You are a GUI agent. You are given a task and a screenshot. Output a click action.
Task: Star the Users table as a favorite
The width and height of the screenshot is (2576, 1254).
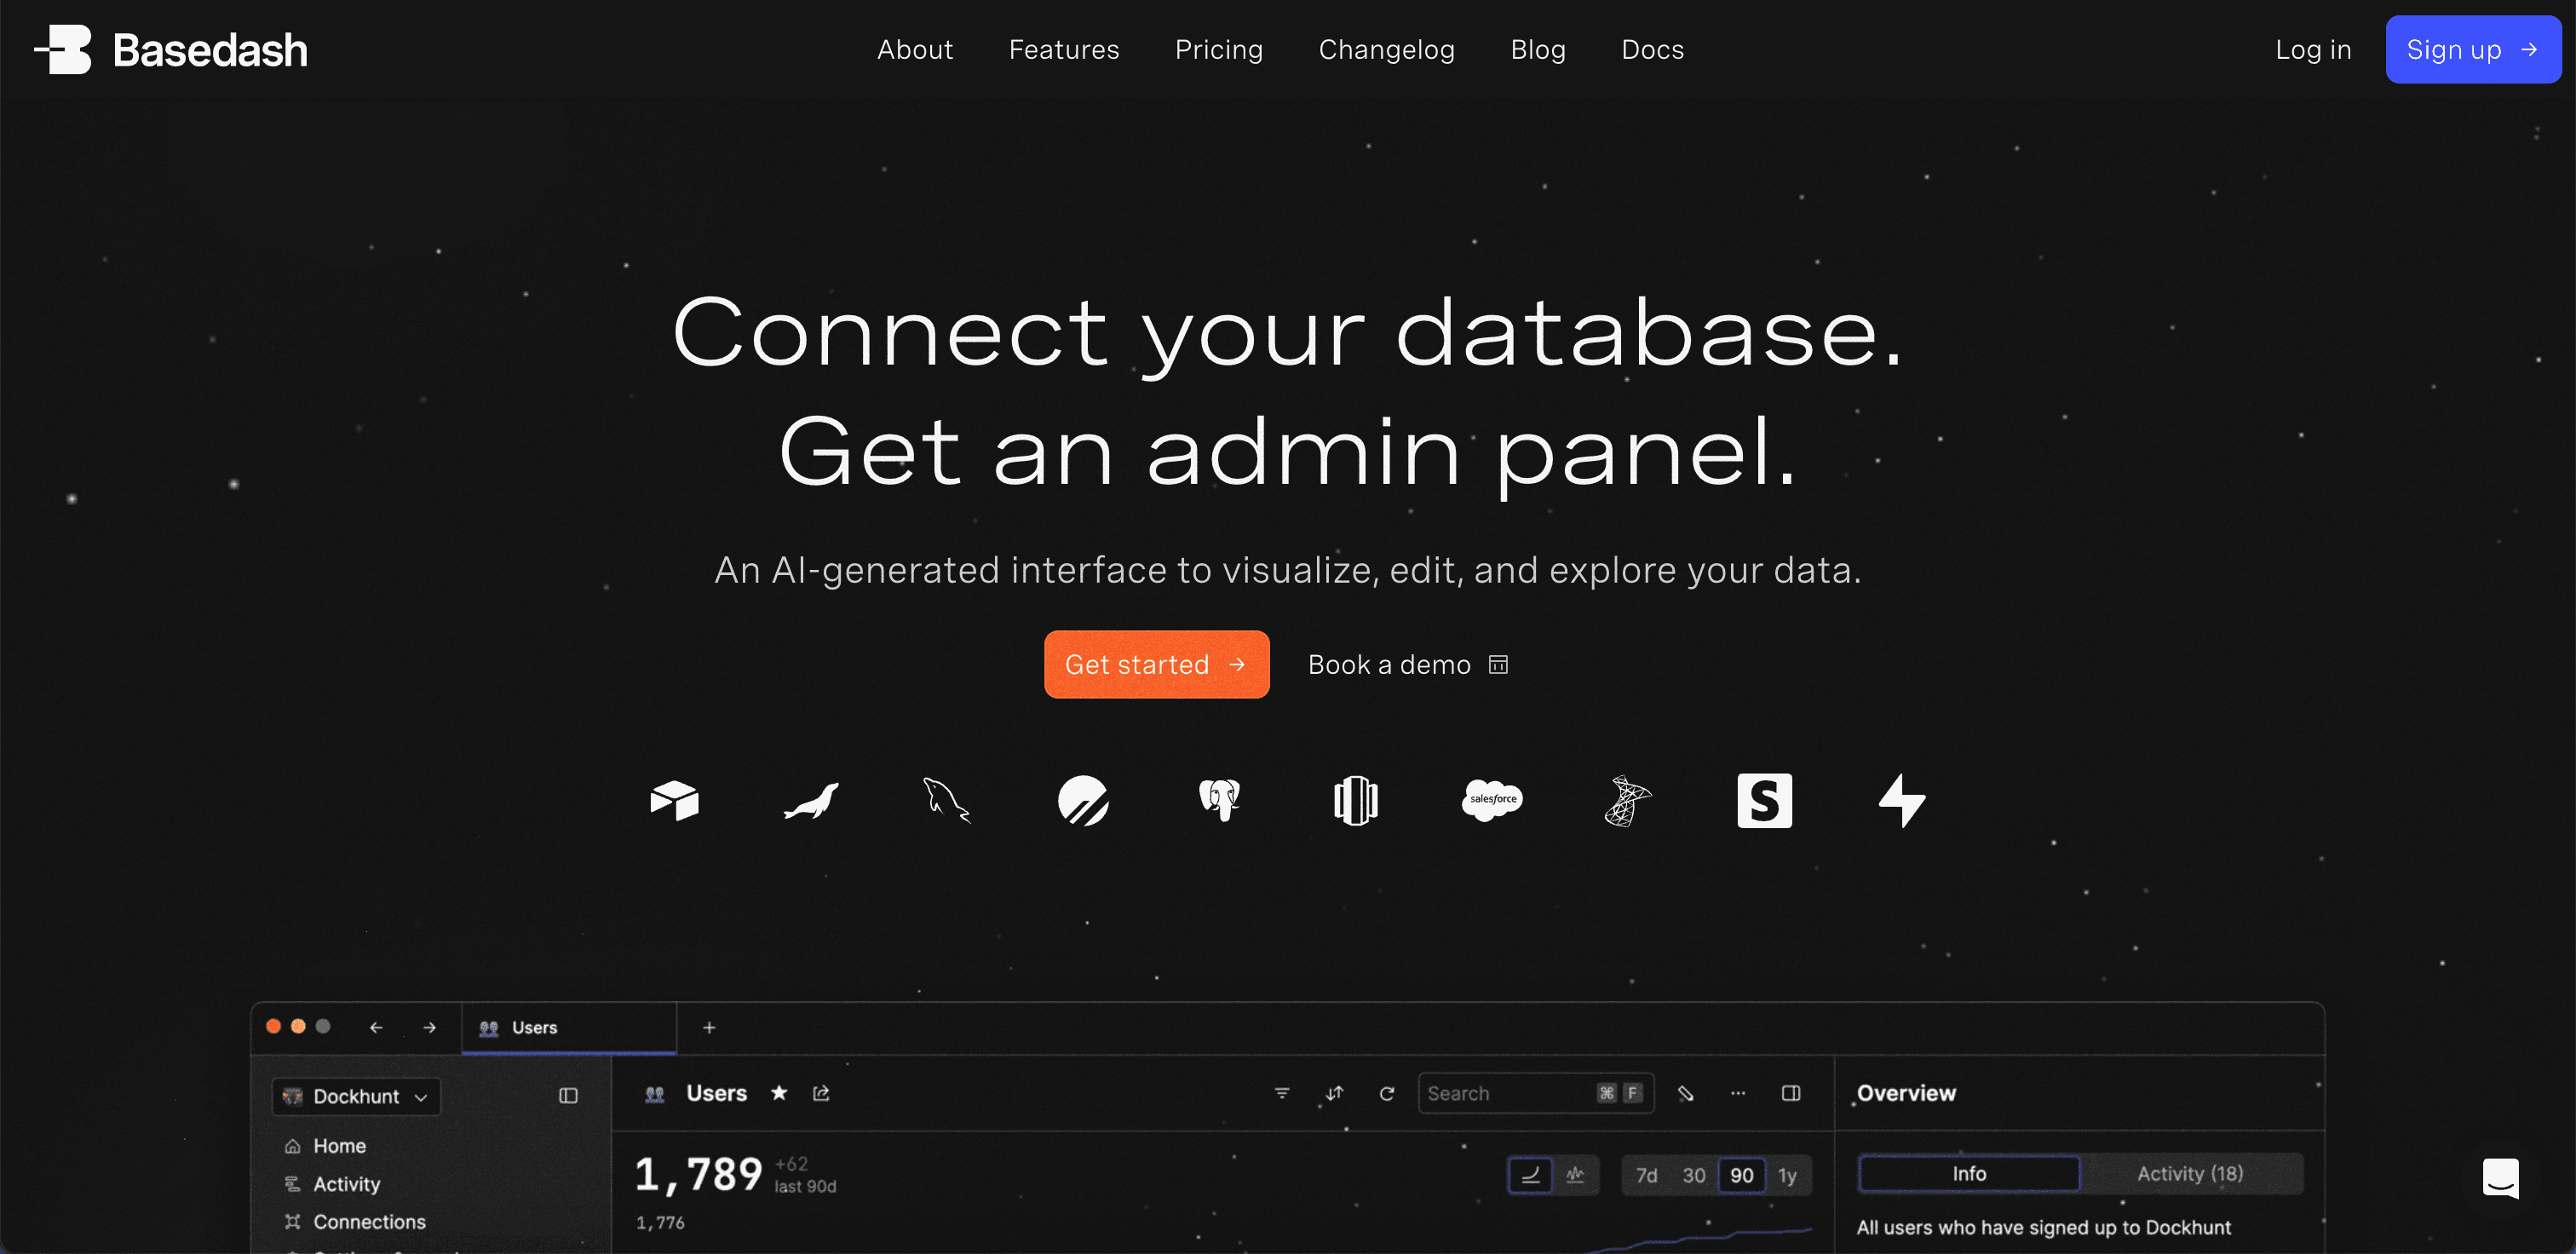pos(779,1093)
